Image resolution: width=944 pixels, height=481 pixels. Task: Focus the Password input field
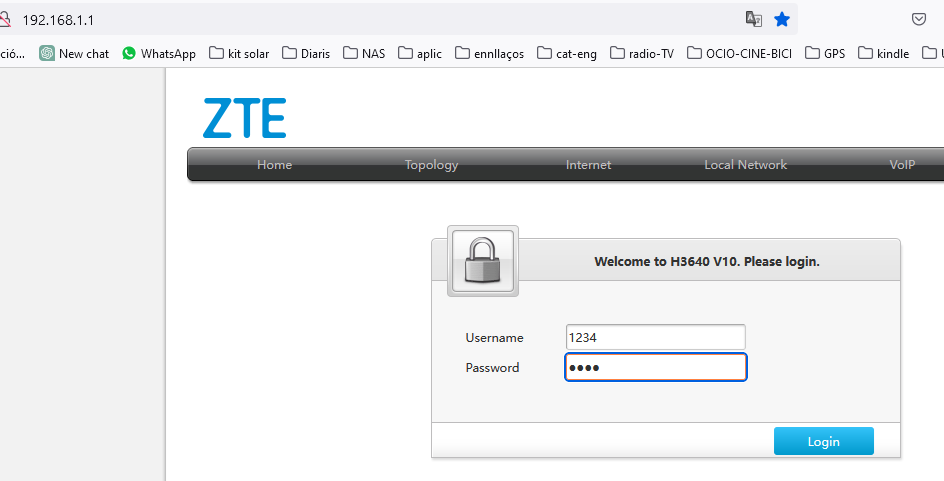[x=655, y=368]
